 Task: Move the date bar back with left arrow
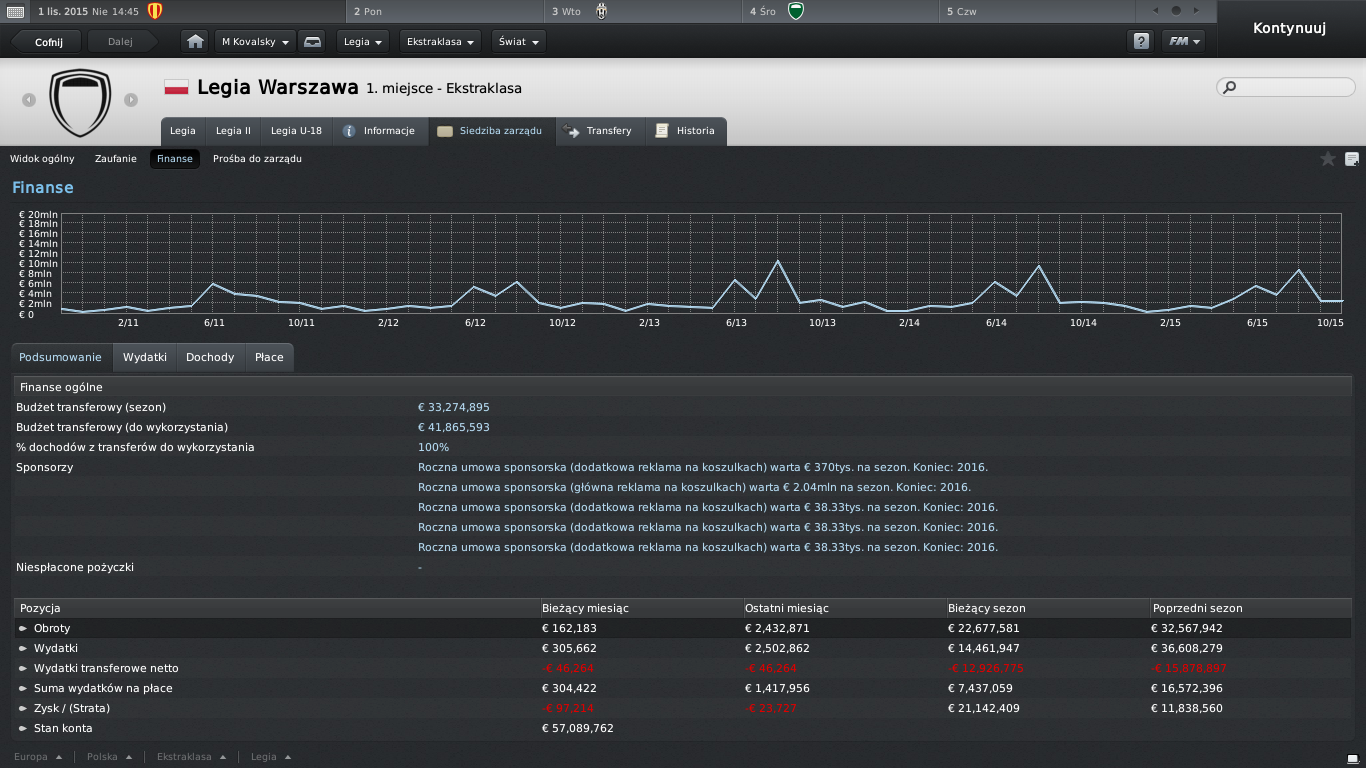tap(1157, 11)
